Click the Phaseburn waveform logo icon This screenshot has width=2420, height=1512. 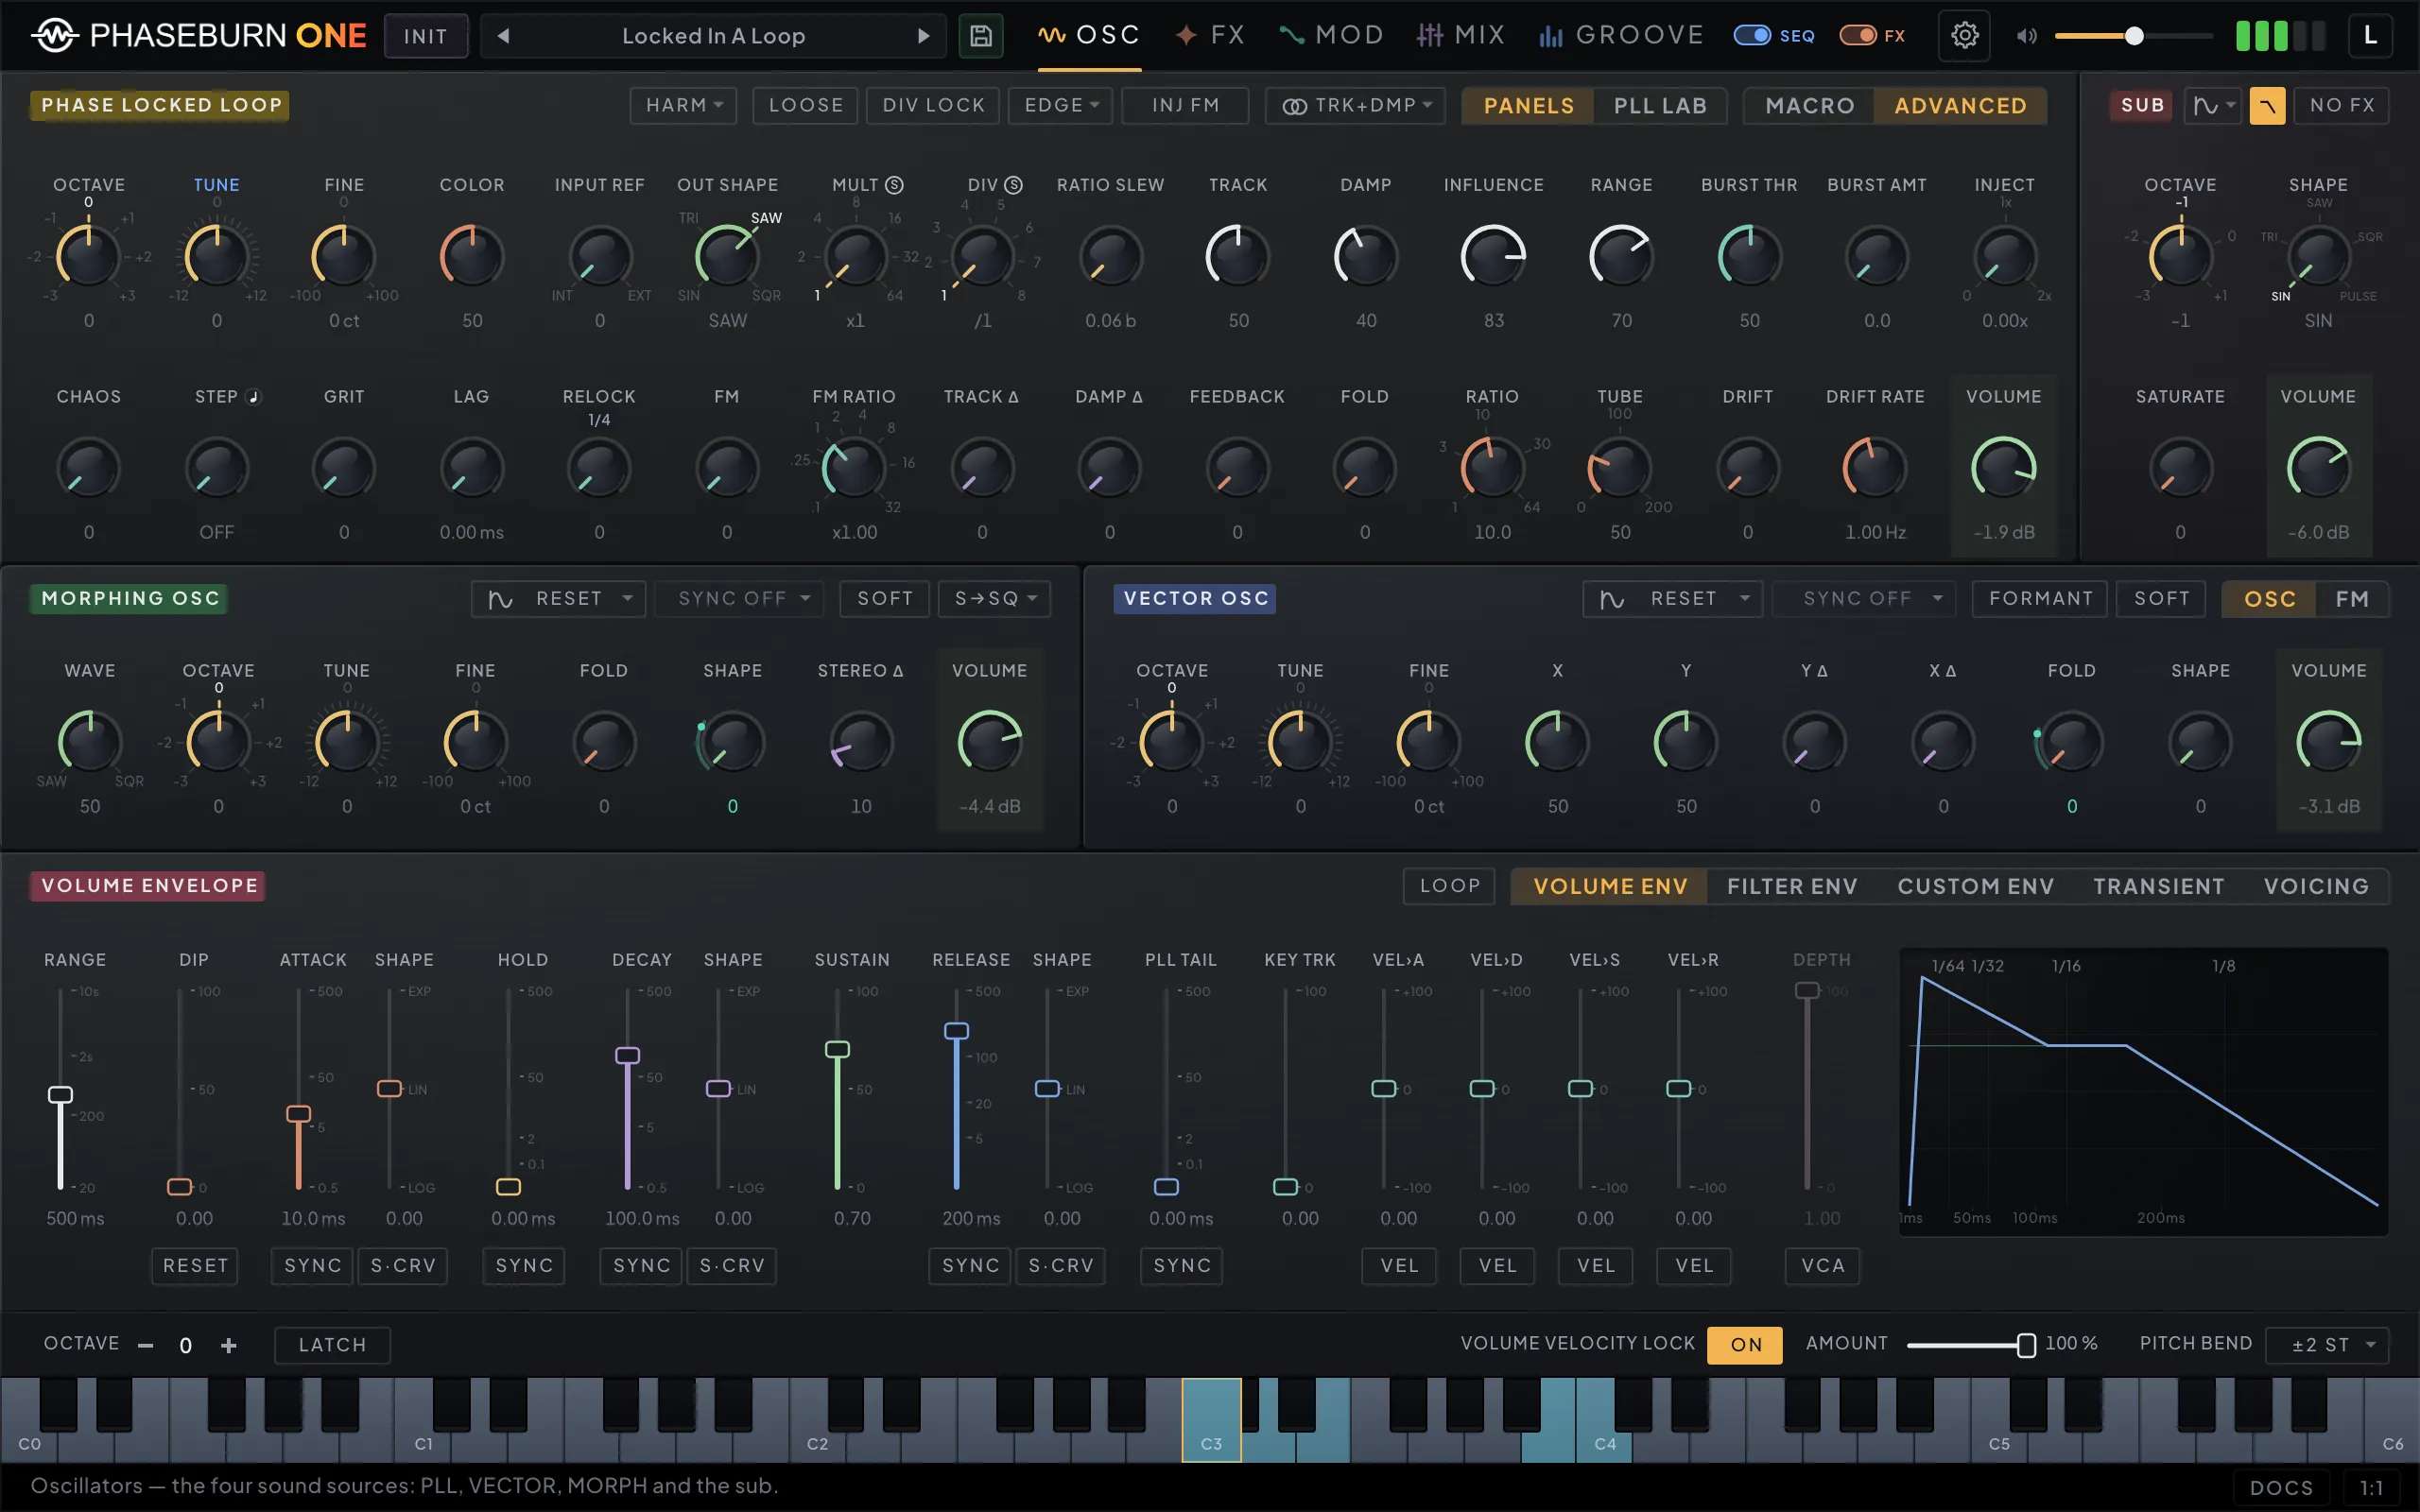pyautogui.click(x=55, y=36)
